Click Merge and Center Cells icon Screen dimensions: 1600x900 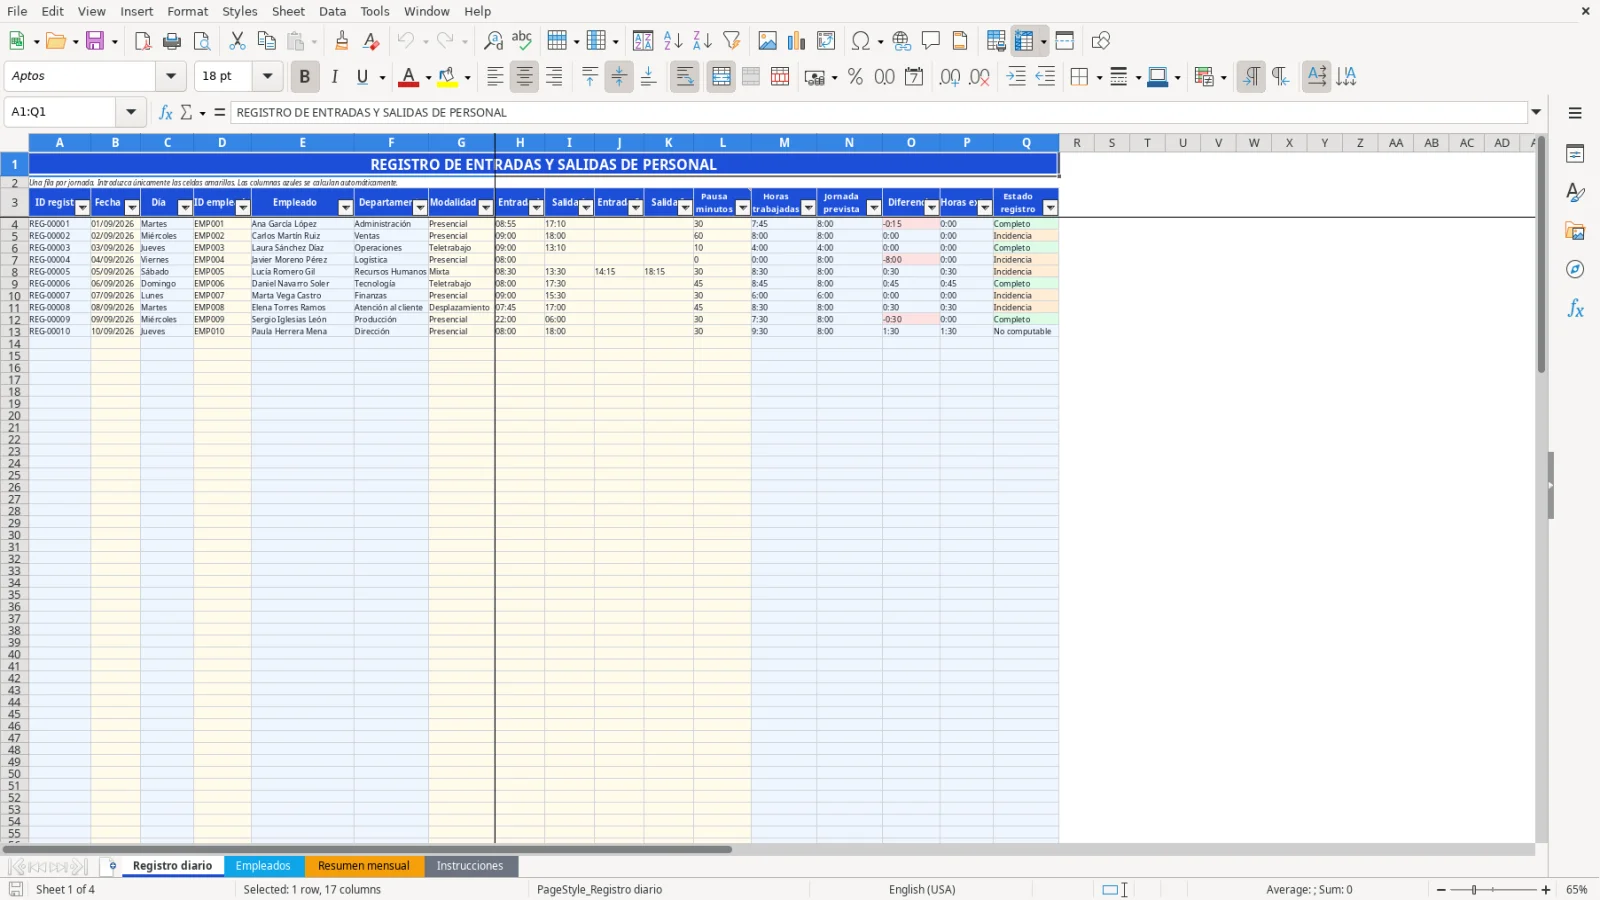[721, 77]
